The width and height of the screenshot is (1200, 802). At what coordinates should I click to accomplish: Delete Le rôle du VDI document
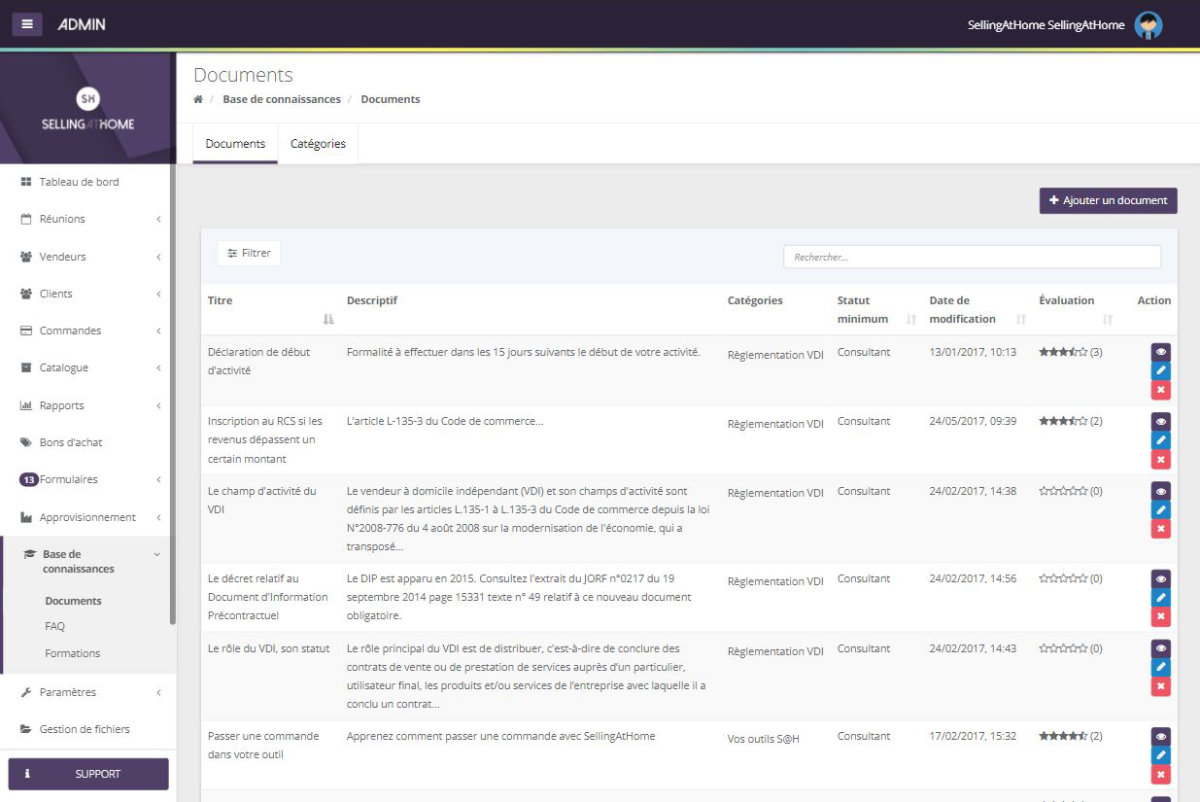1161,686
